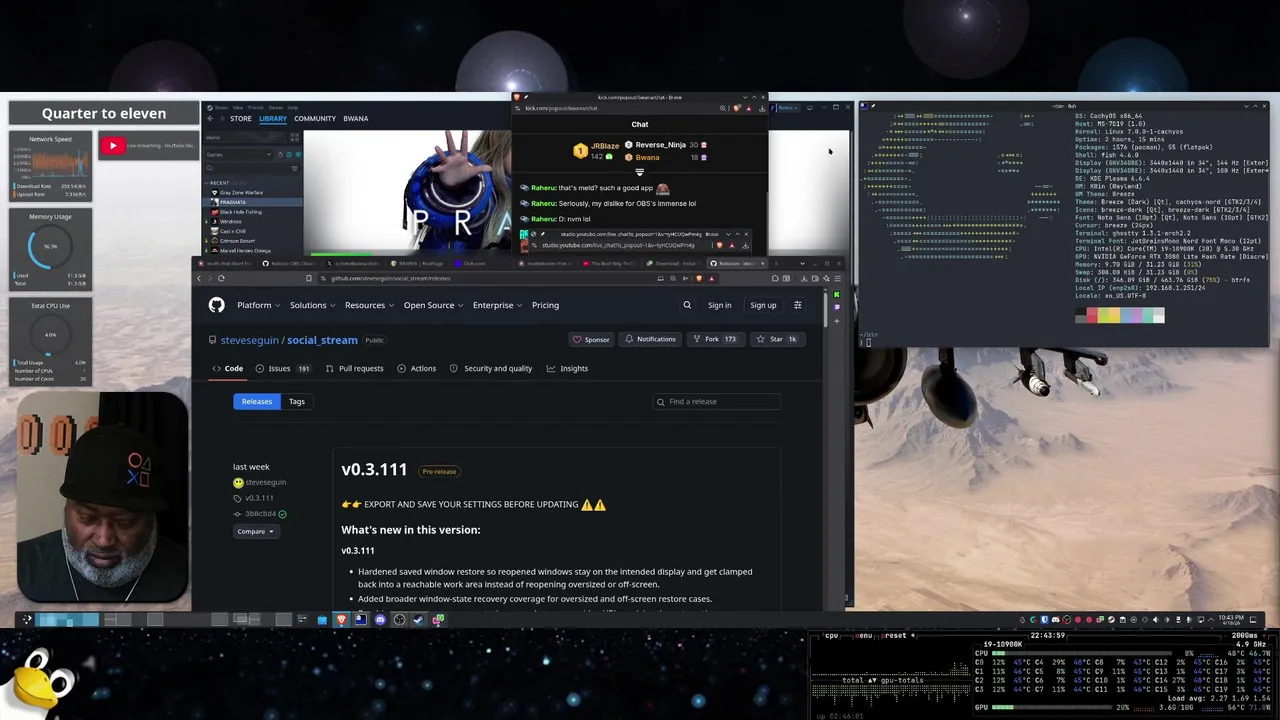This screenshot has height=720, width=1280.
Task: Open Steam from the taskbar
Action: point(418,619)
